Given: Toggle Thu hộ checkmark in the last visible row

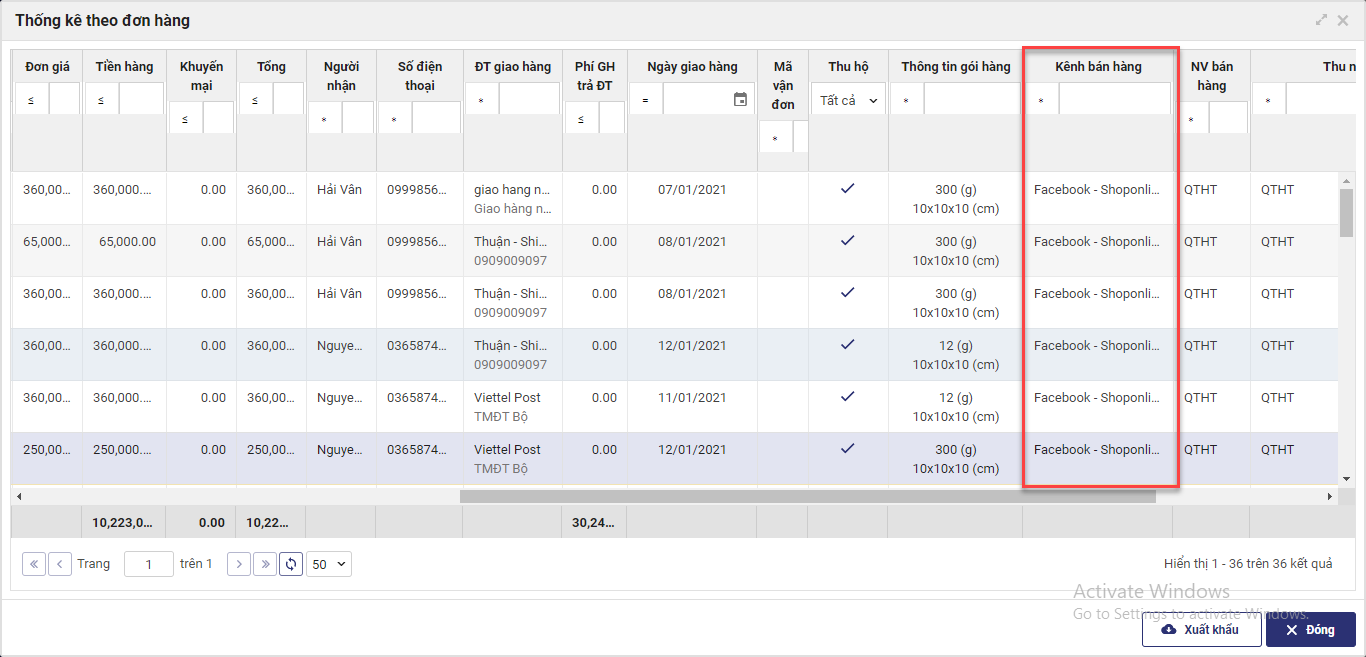Looking at the screenshot, I should click(x=848, y=448).
